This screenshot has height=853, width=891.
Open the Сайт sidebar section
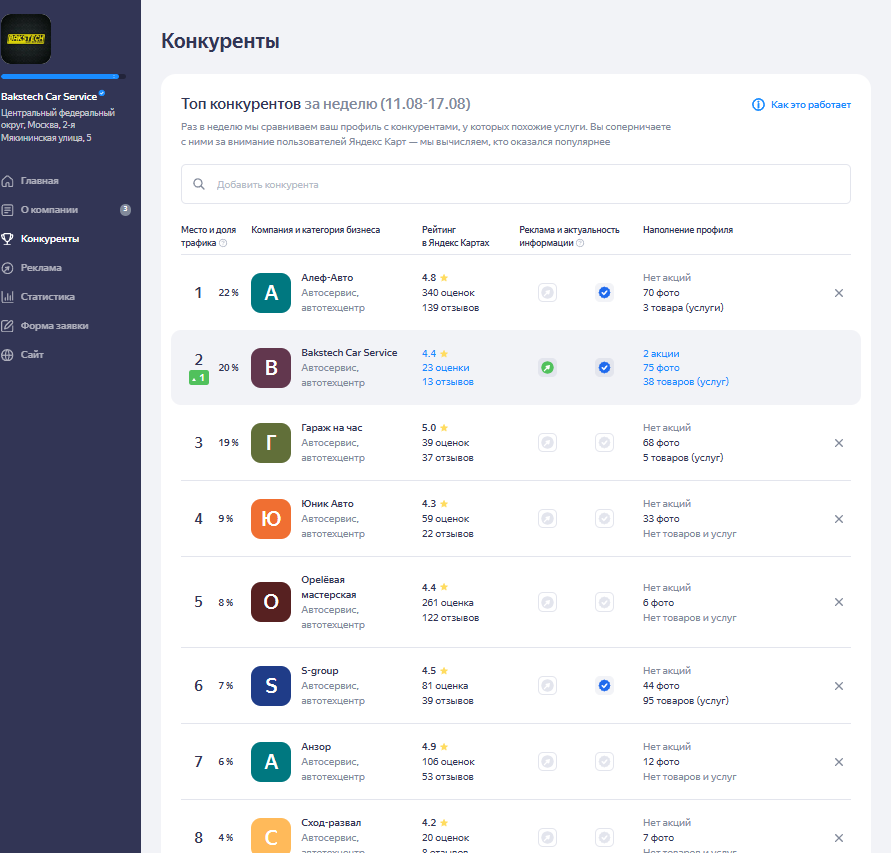pos(32,355)
